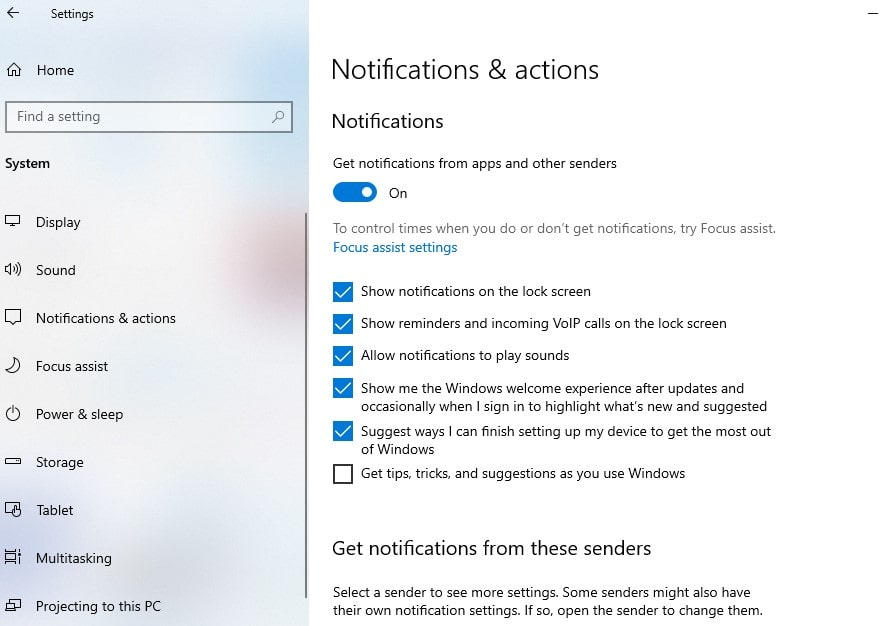Go back with the arrow icon
889x626 pixels.
click(x=13, y=13)
